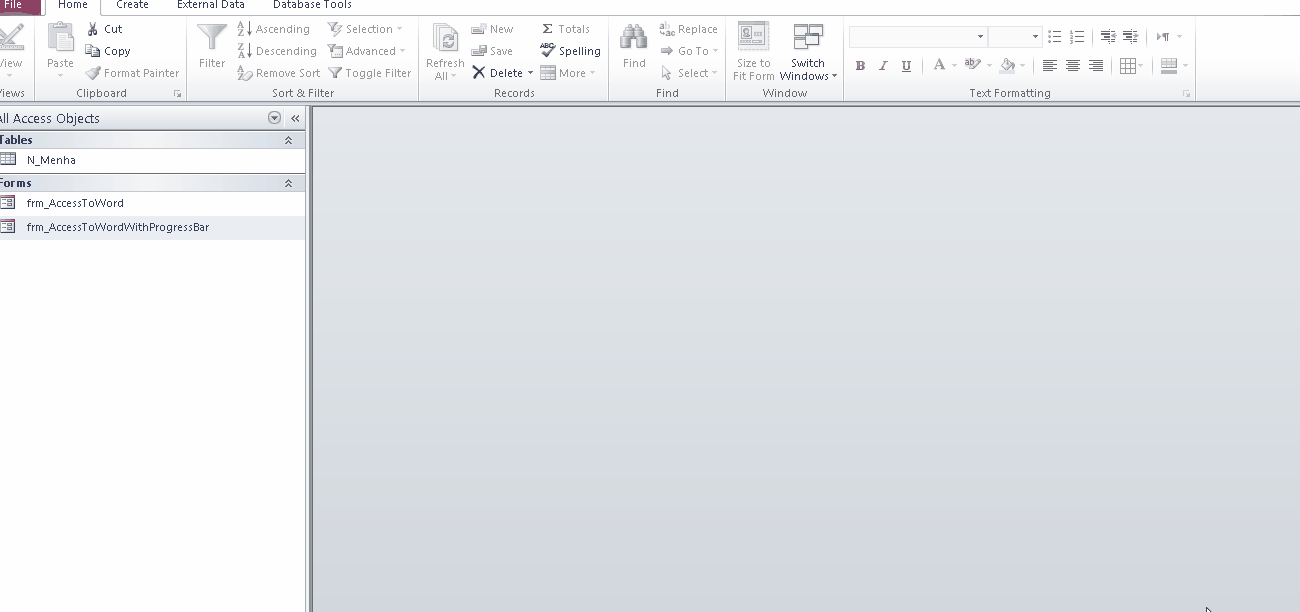Click the Find binoculars icon

[634, 40]
